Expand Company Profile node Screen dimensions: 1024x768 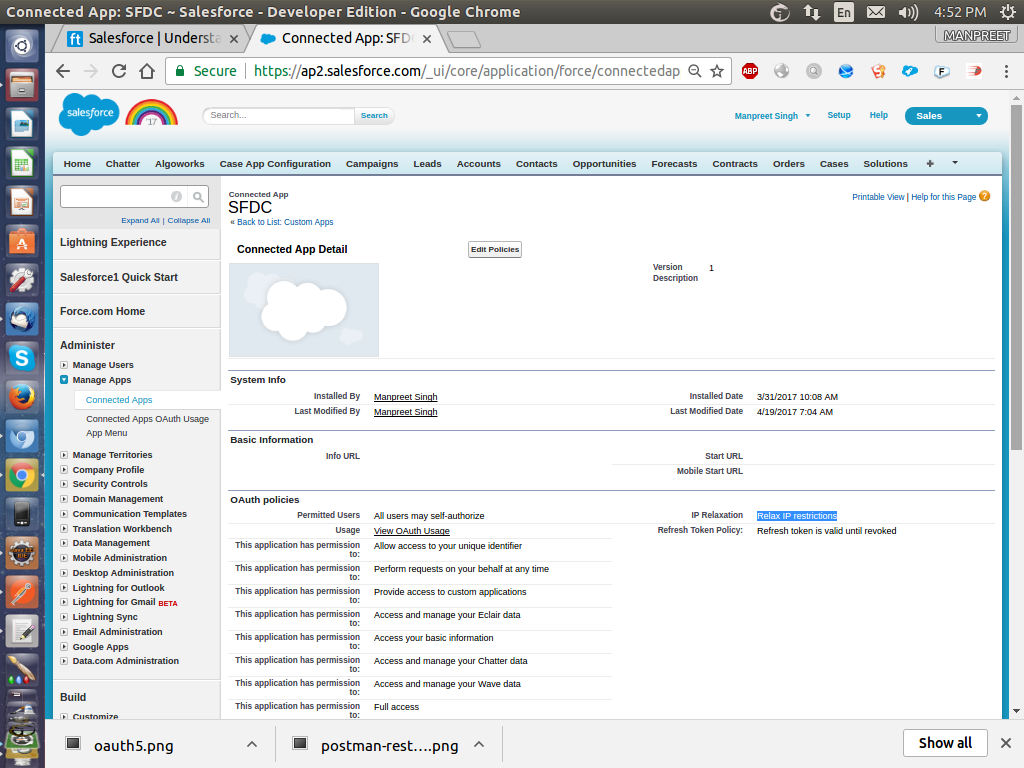[64, 470]
